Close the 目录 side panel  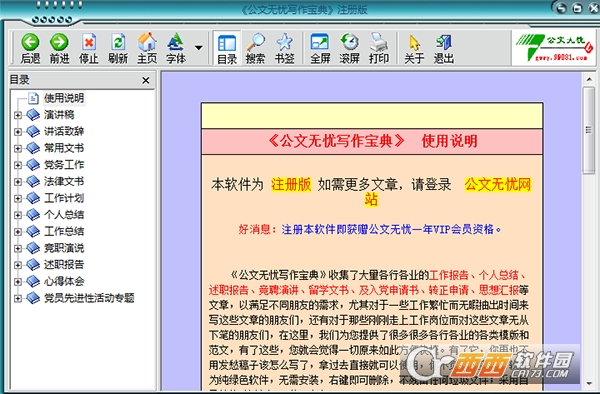point(146,80)
